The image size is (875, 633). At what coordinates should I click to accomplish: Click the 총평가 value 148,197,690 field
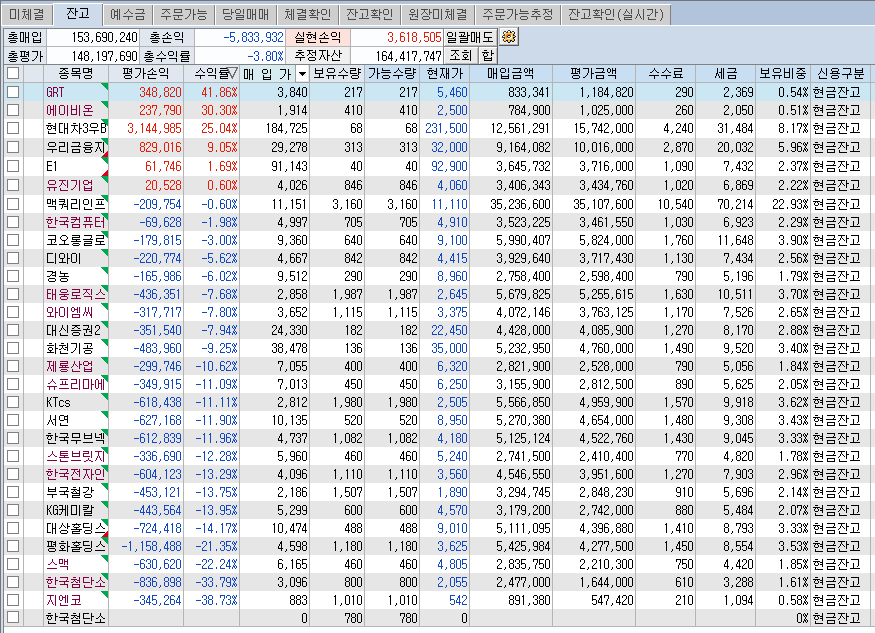pos(93,55)
